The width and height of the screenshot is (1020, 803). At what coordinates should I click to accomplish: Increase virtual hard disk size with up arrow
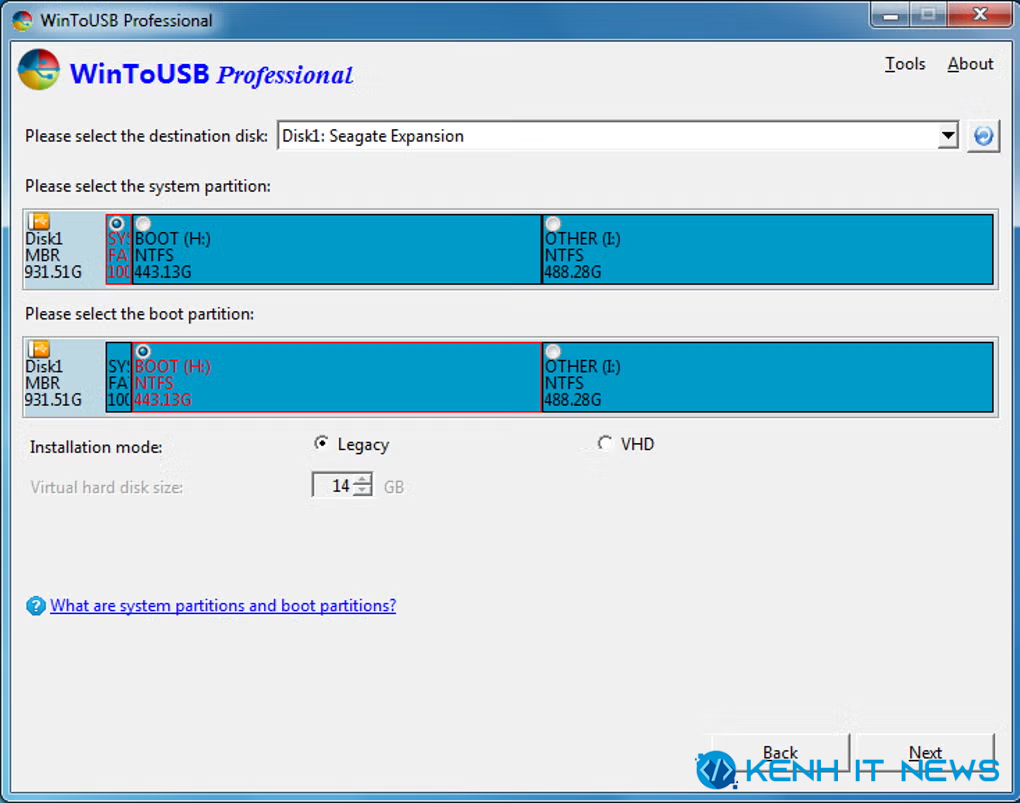tap(363, 480)
